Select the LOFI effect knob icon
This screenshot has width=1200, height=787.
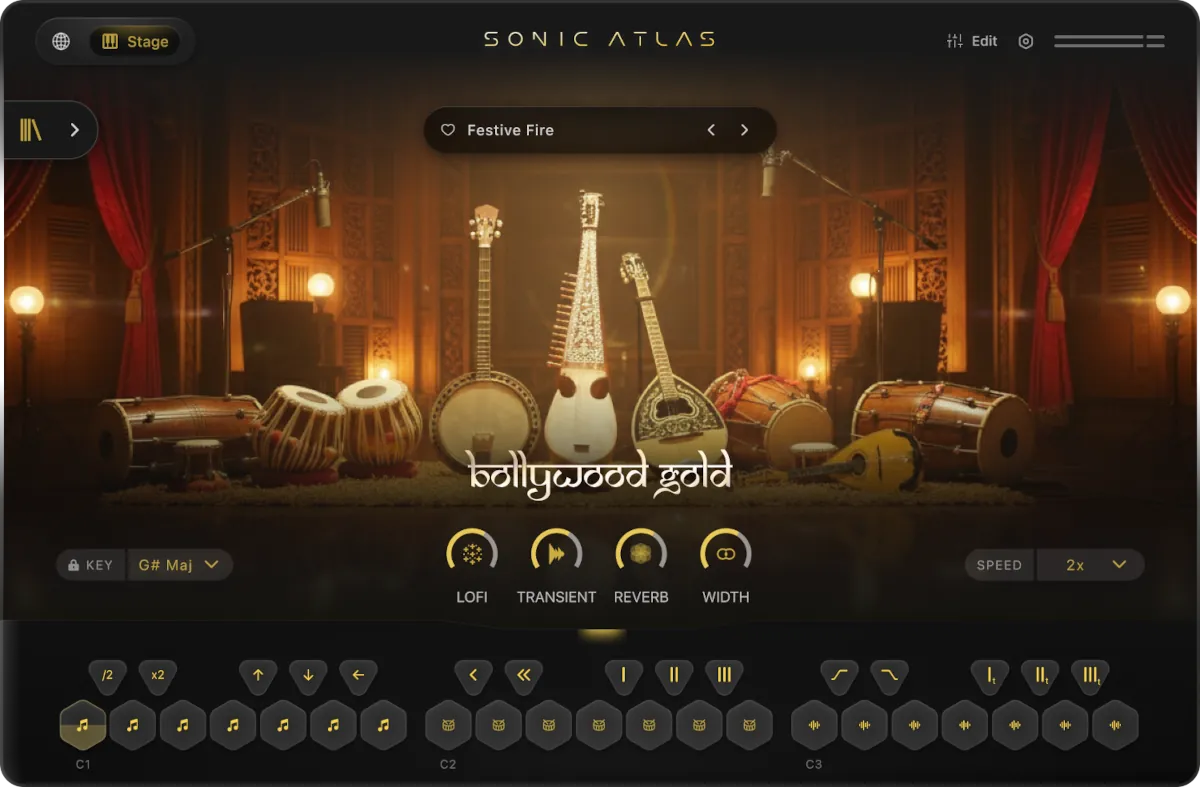(x=471, y=551)
